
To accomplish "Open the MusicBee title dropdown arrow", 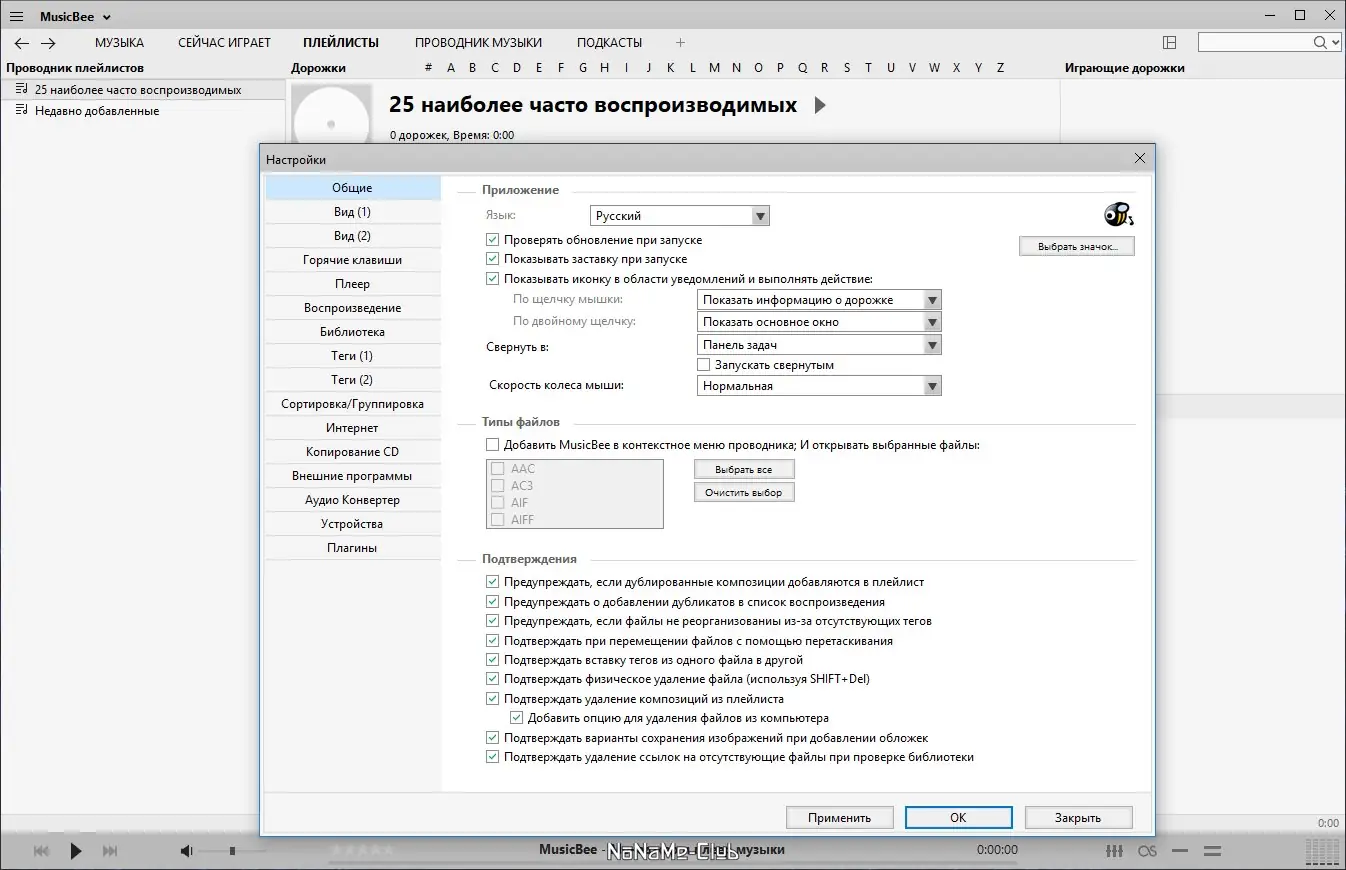I will (x=107, y=17).
